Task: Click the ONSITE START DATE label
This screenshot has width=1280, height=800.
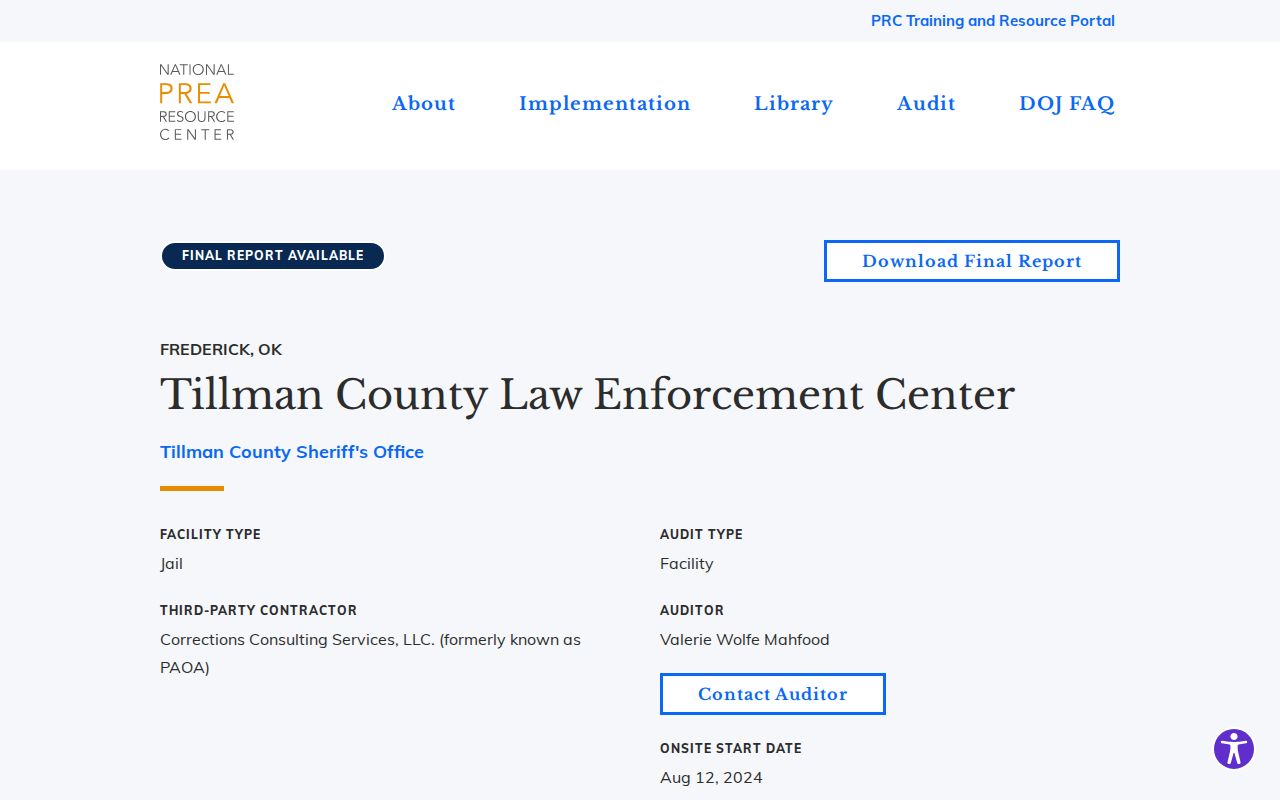Action: [731, 748]
